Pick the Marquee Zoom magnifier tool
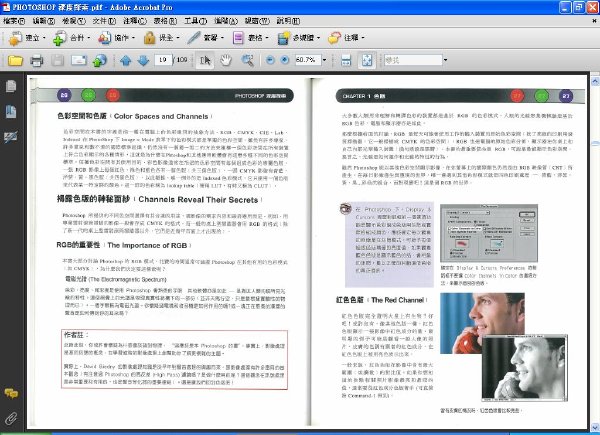600x435 pixels. tap(247, 60)
